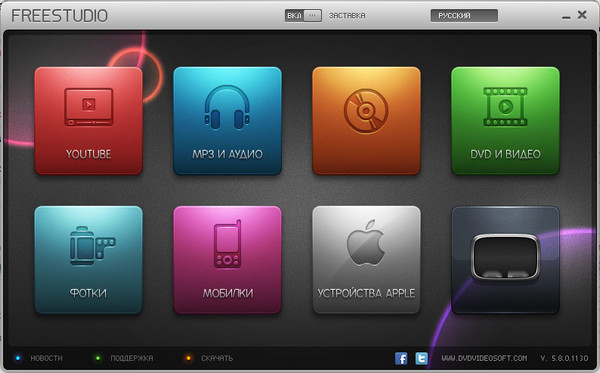Open the pink Мобилки phone tile
Screen dimensions: 600x373
227,260
